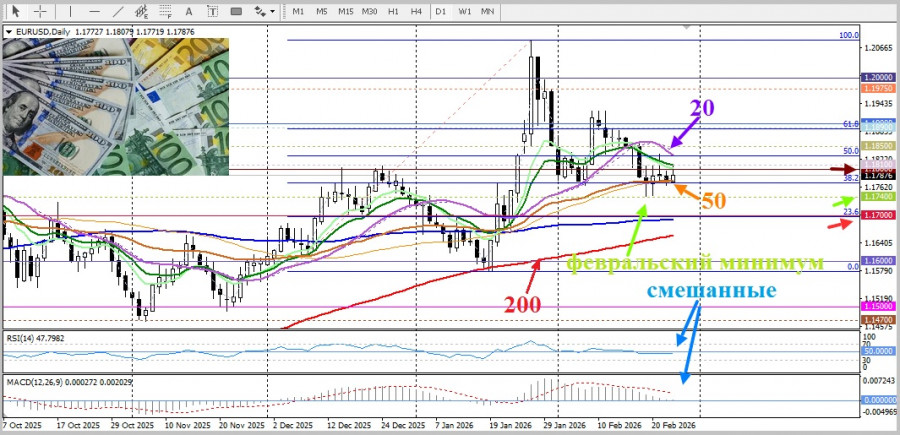
Task: Click the 29 Oct 2025 date label
Action: [134, 426]
